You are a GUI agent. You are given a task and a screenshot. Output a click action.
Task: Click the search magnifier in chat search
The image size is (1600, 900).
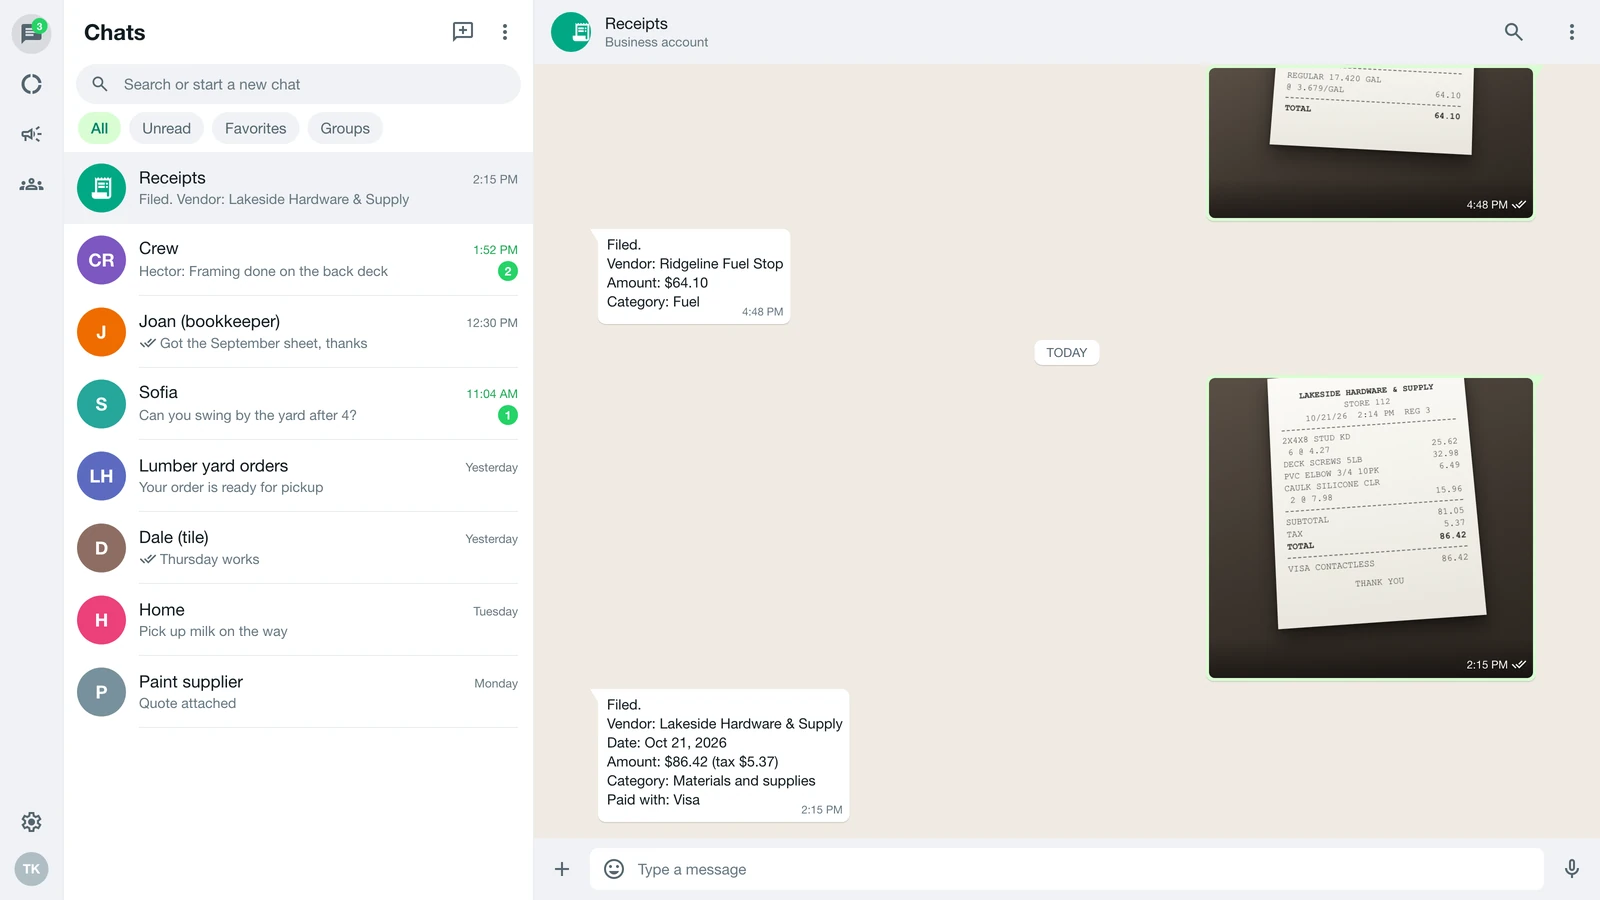(100, 84)
